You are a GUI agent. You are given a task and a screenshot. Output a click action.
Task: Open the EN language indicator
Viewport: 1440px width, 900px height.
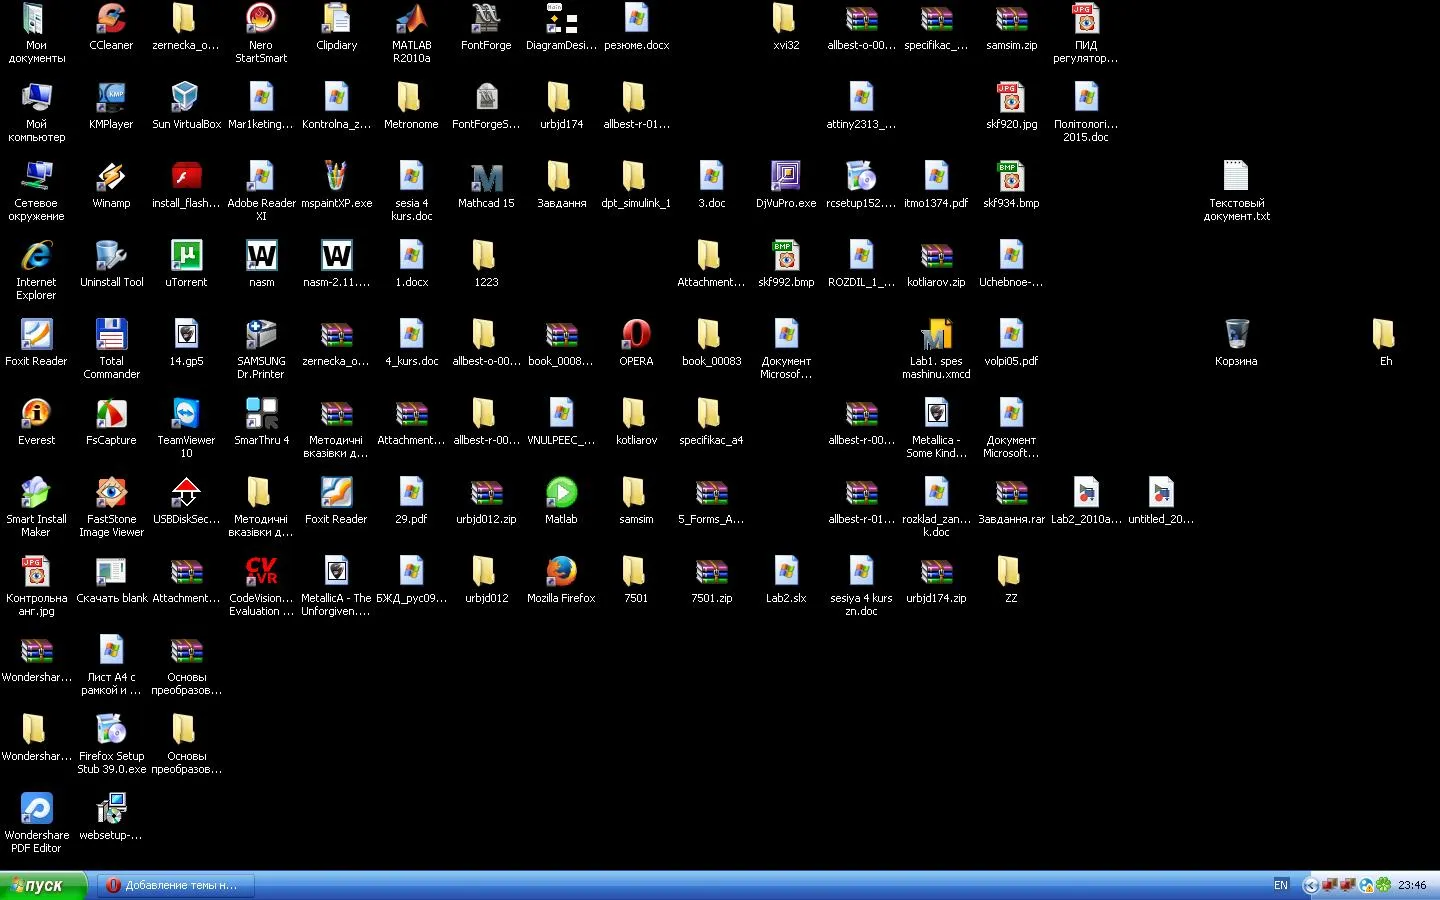[x=1281, y=885]
